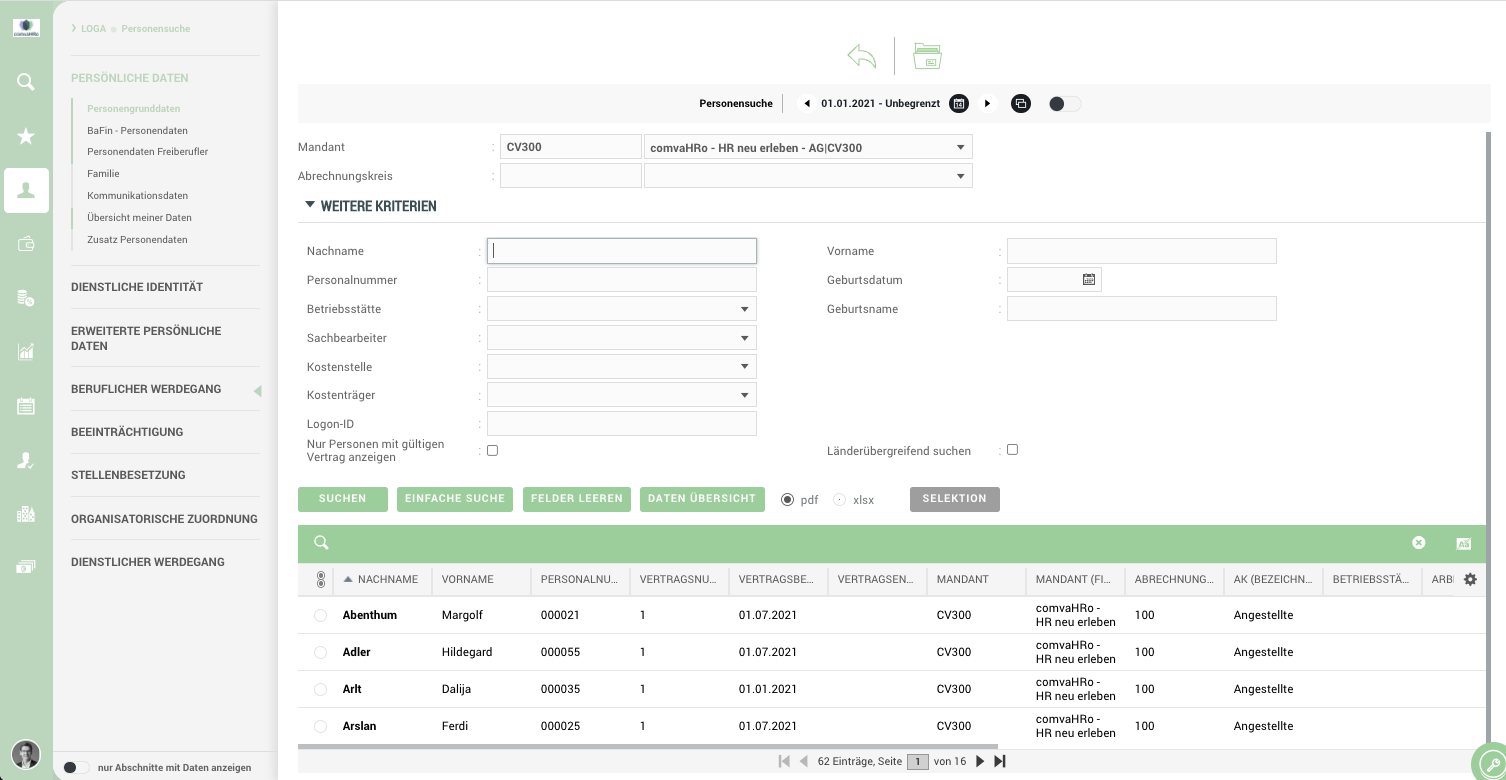Enable 'Nur Personen mit gültigen Vertrag anzeigen' checkbox
Image resolution: width=1506 pixels, height=780 pixels.
click(492, 450)
